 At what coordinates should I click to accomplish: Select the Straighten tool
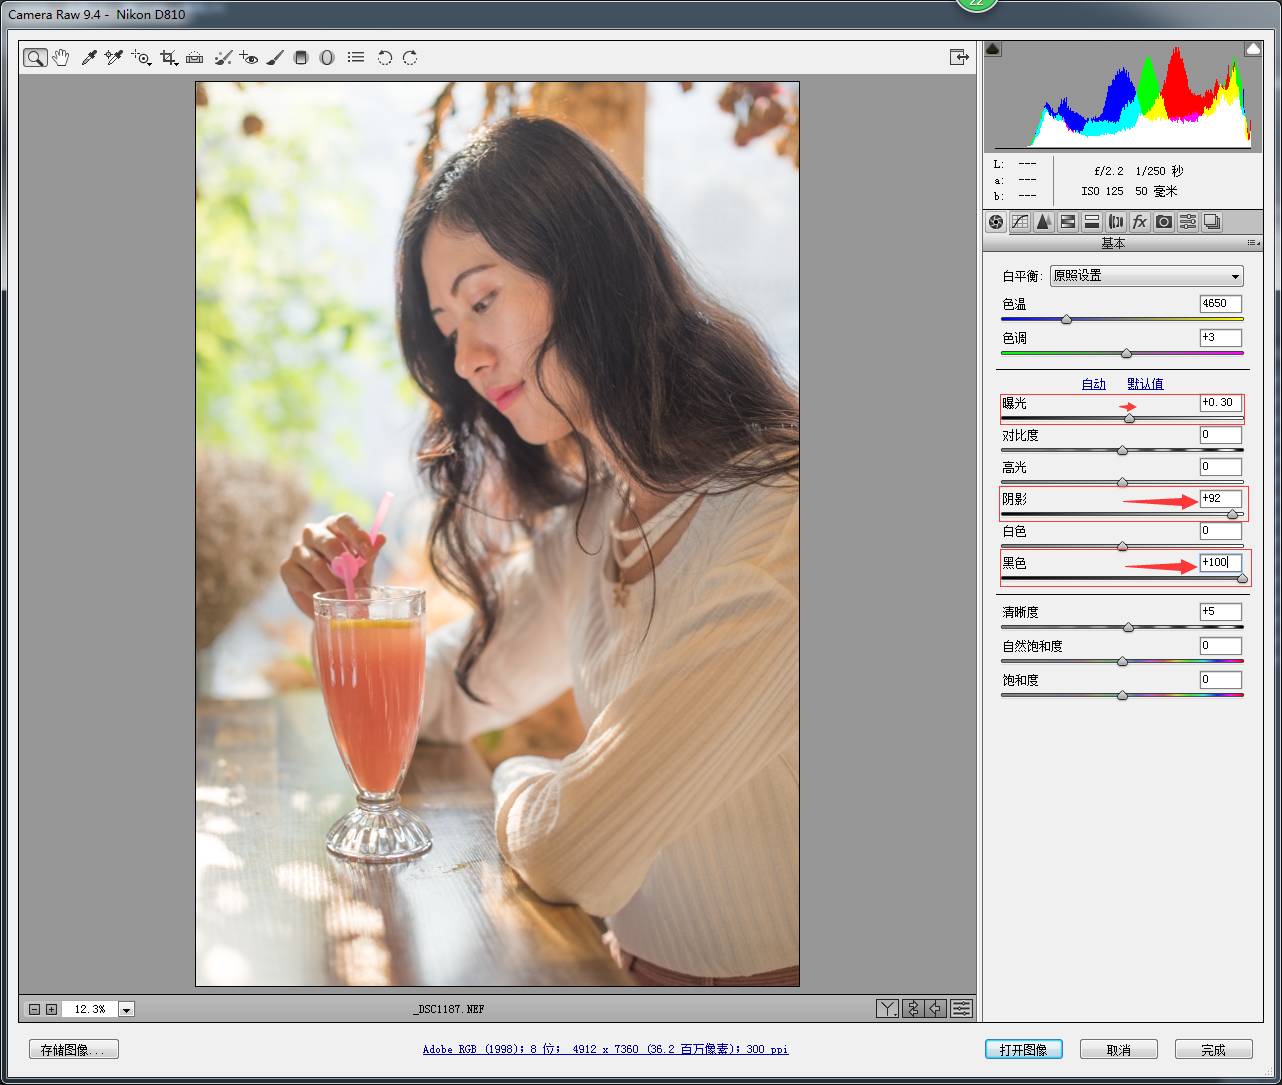(195, 58)
